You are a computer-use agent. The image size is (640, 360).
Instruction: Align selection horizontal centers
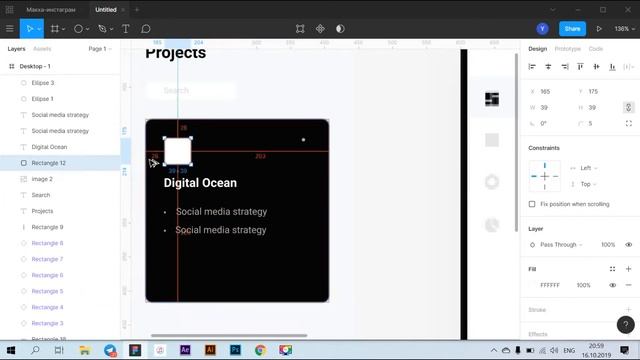(x=548, y=67)
